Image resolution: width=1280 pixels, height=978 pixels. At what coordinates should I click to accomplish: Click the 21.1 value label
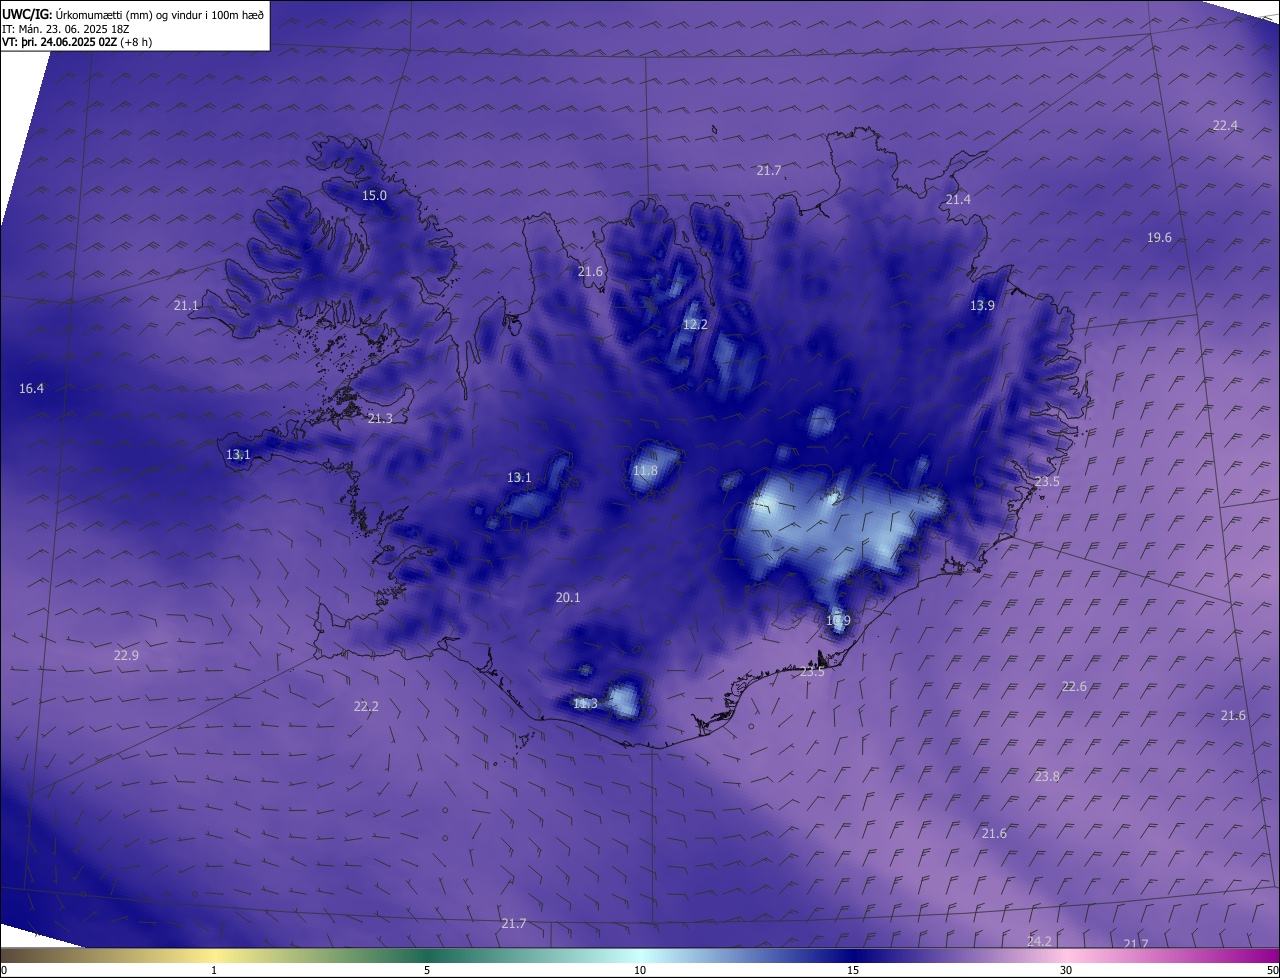(x=186, y=305)
